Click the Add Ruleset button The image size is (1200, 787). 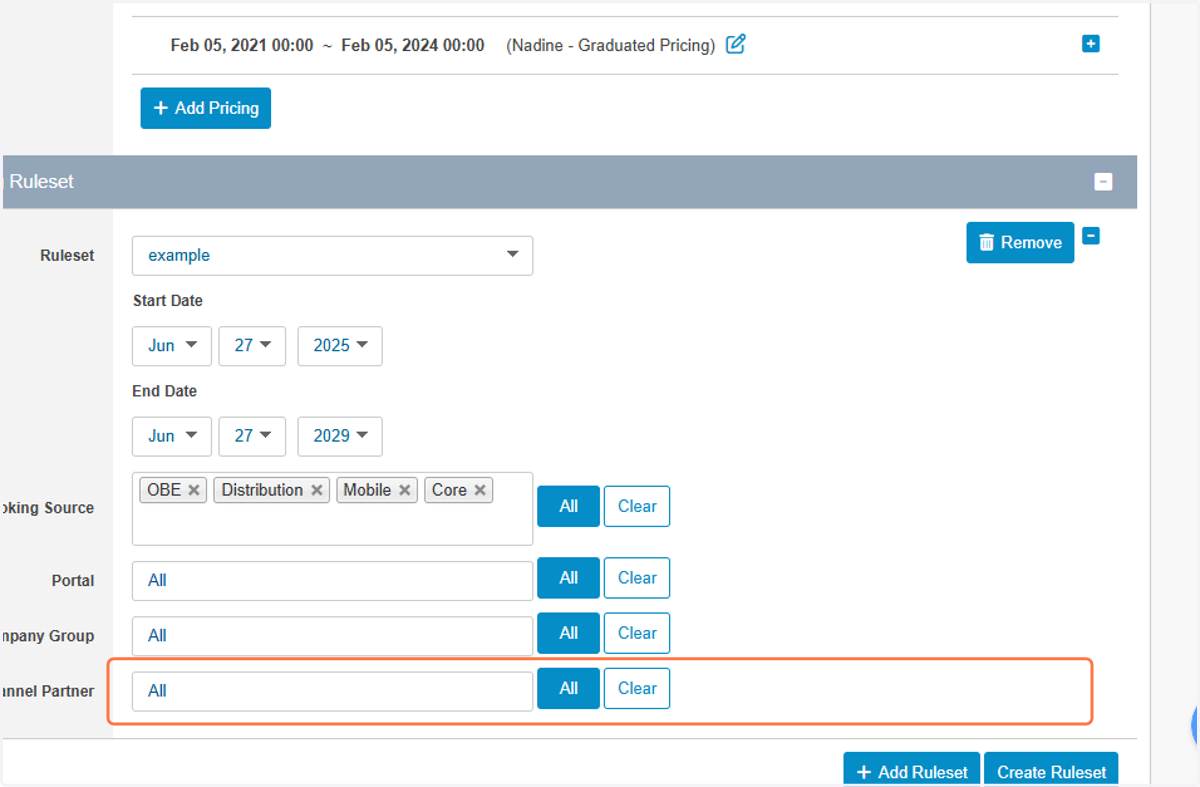coord(912,771)
